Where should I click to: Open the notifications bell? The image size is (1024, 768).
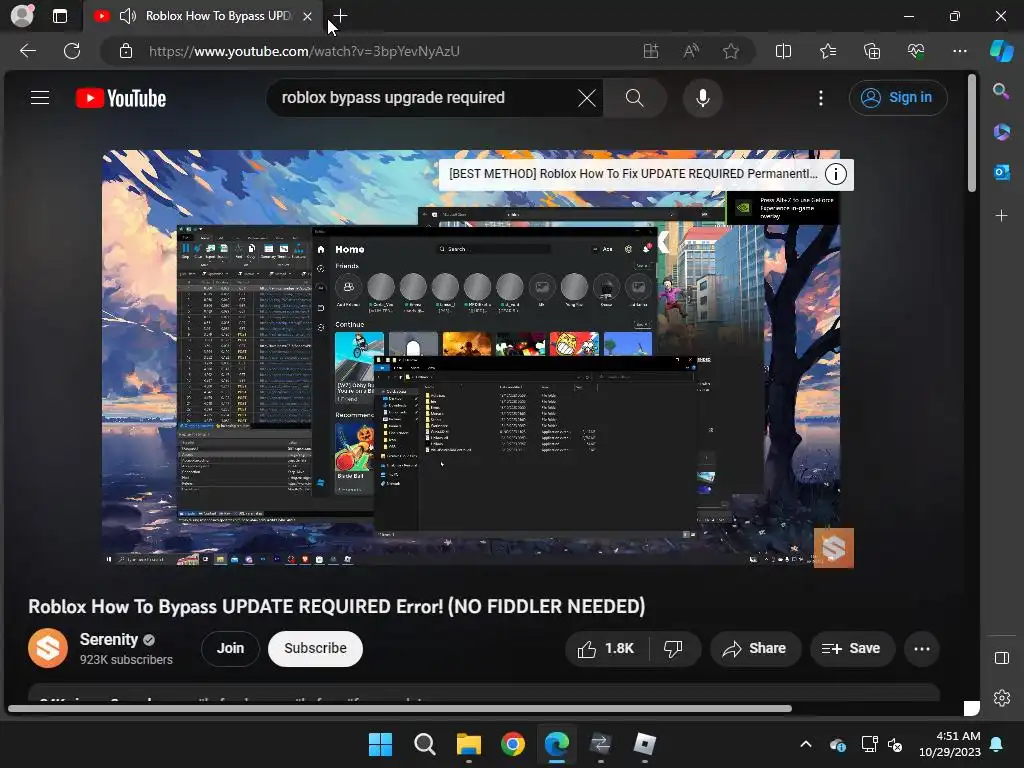point(997,744)
